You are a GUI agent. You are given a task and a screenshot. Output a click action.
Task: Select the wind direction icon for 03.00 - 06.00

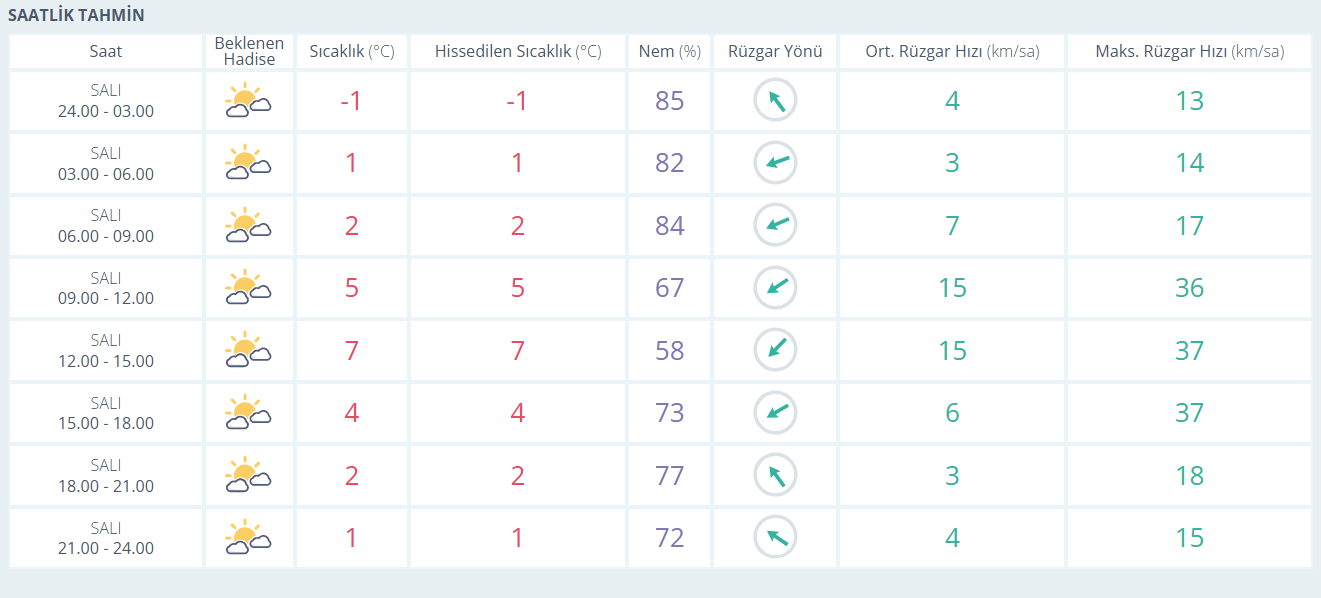pyautogui.click(x=775, y=163)
